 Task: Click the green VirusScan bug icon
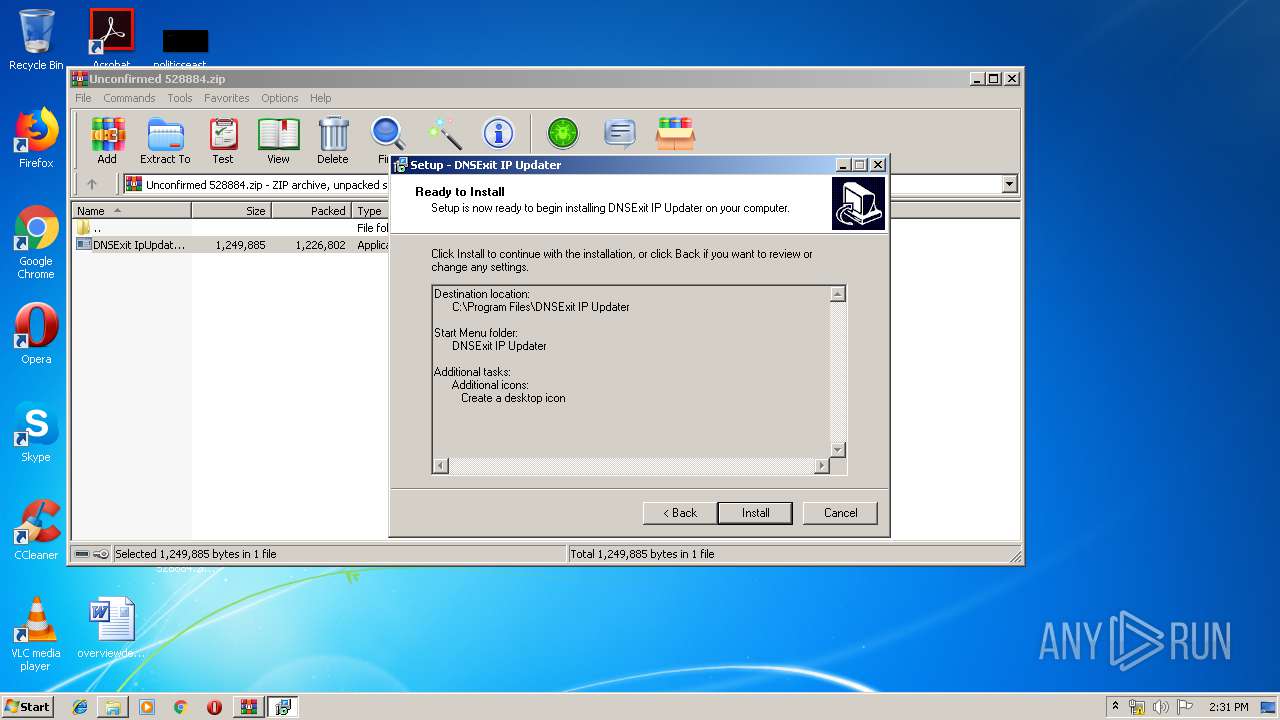tap(563, 134)
